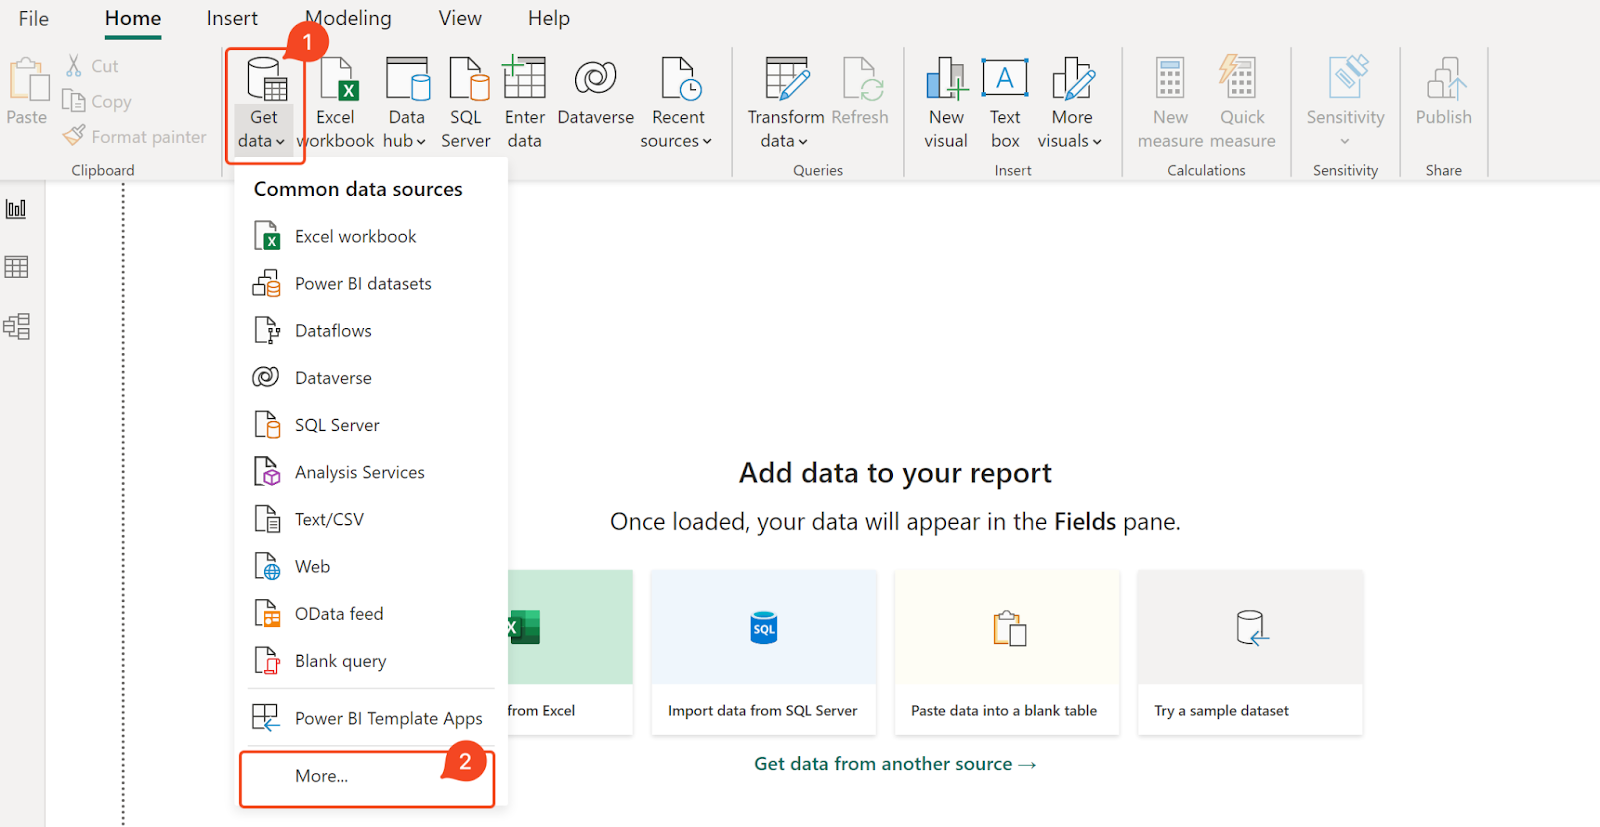
Task: Click the Import data from Excel card
Action: pyautogui.click(x=570, y=652)
